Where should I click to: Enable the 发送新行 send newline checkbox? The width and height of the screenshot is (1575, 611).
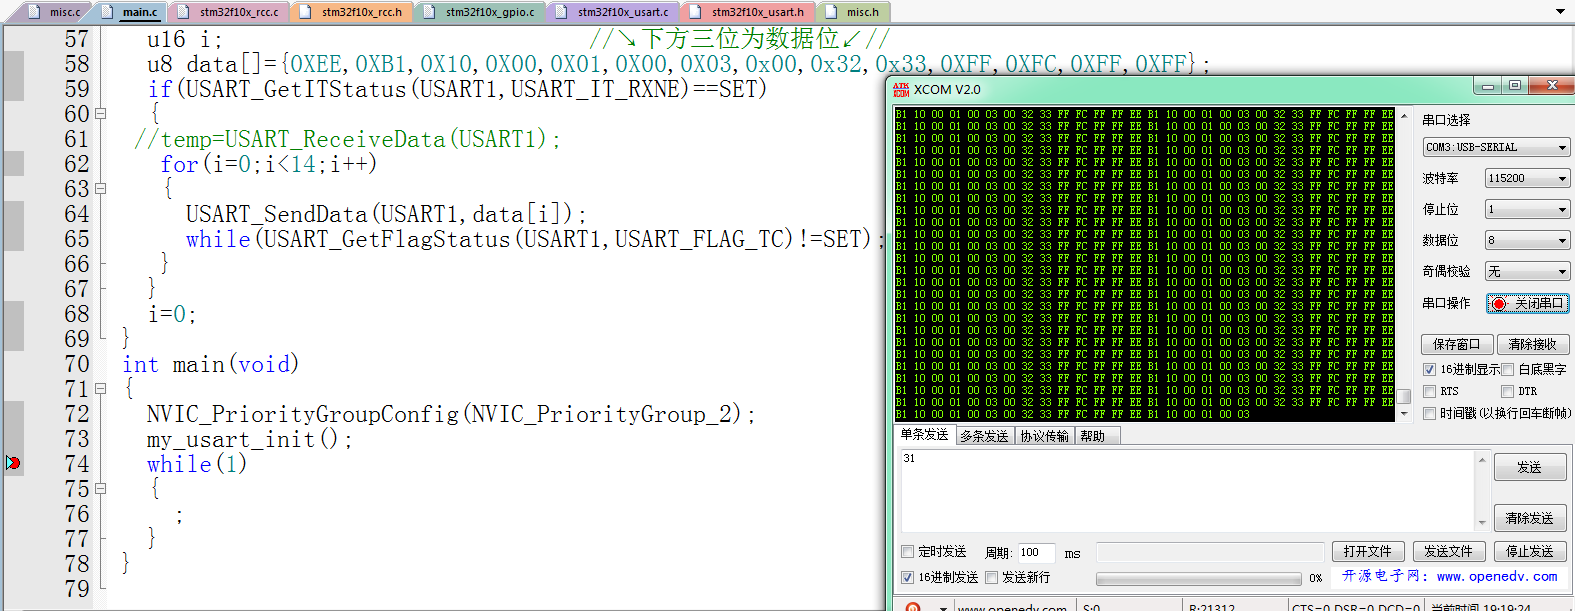(x=991, y=578)
